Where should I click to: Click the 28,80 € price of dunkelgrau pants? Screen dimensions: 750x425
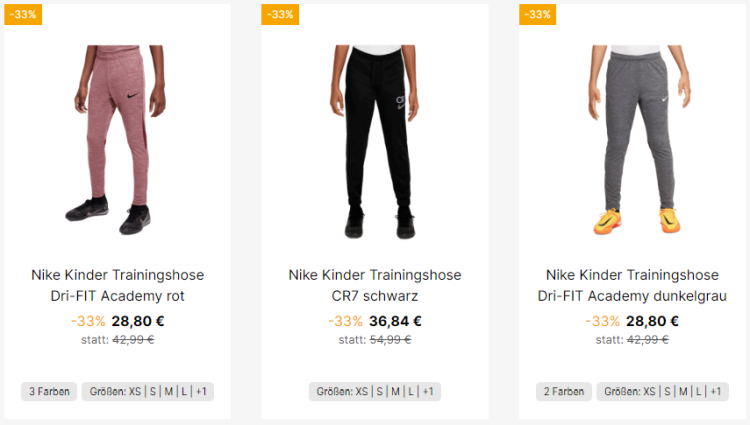(653, 321)
